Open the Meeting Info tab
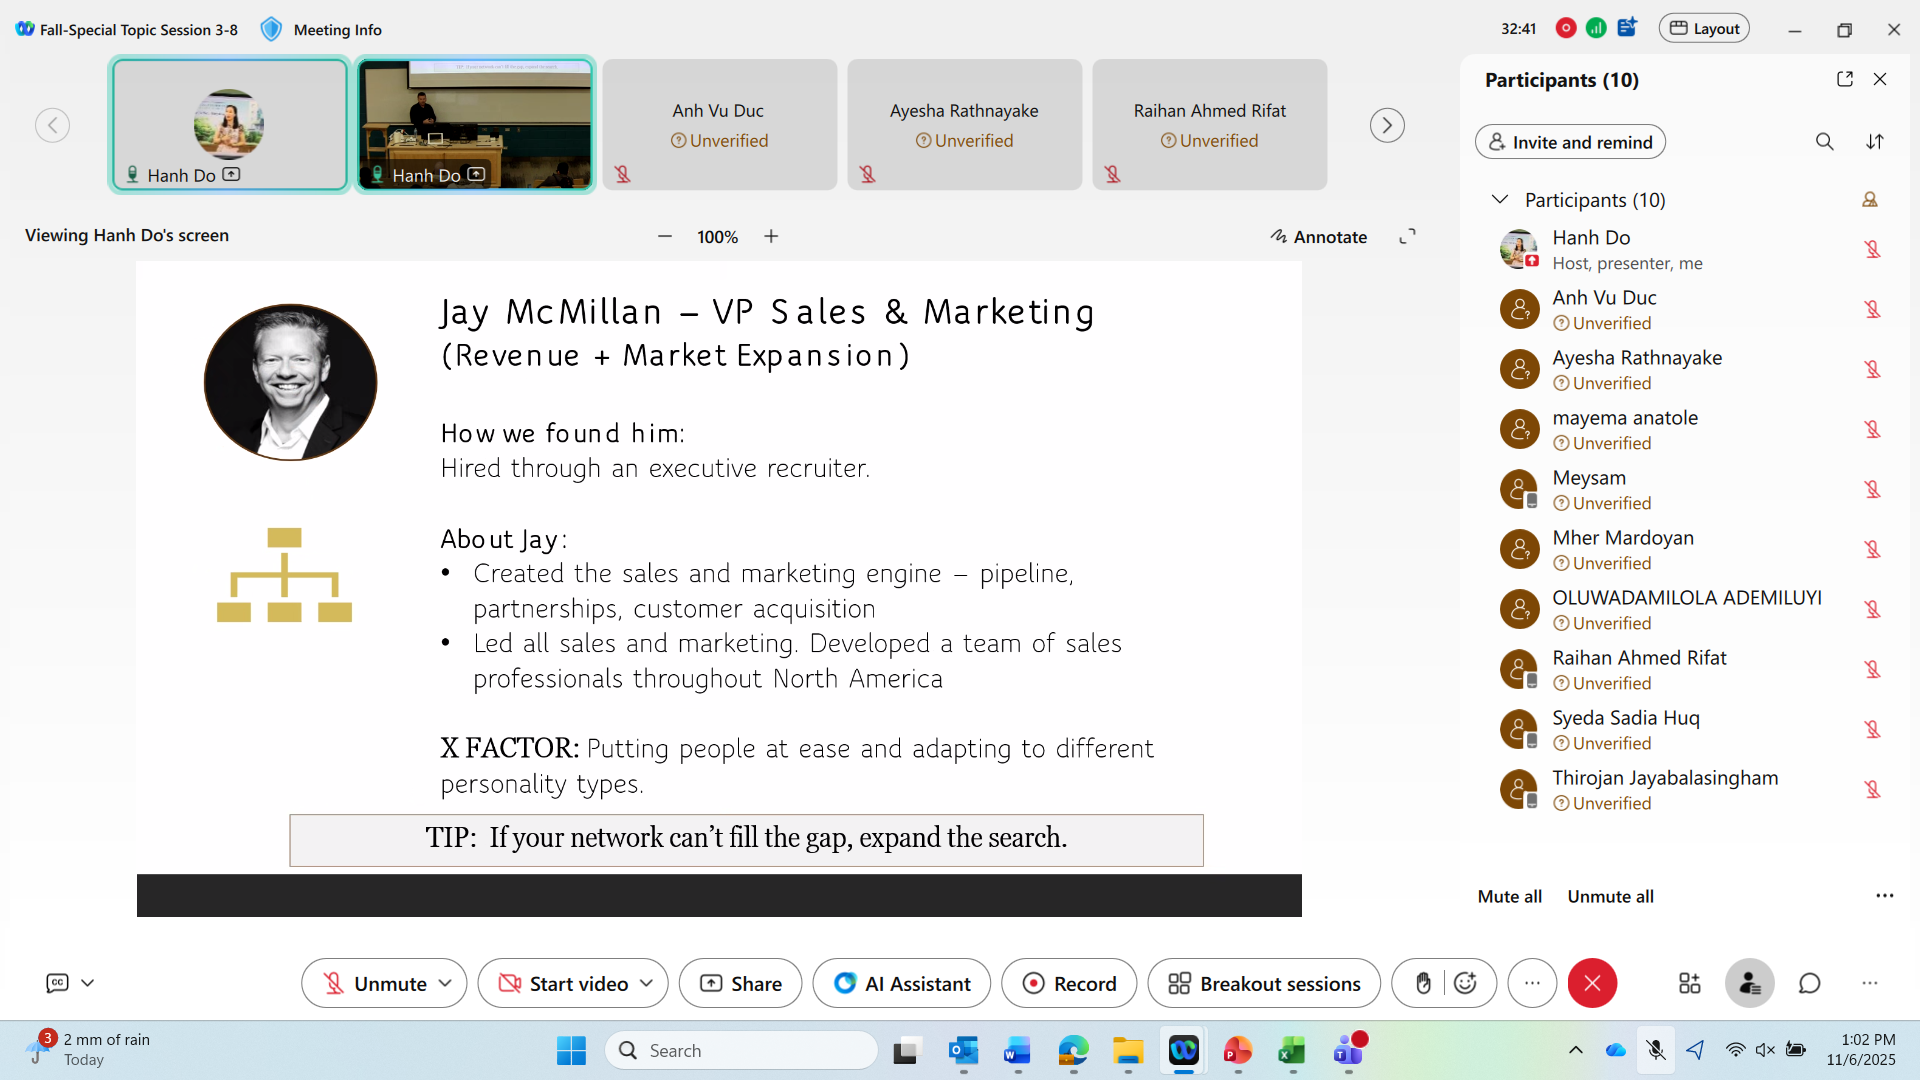The image size is (1920, 1080). 336,30
